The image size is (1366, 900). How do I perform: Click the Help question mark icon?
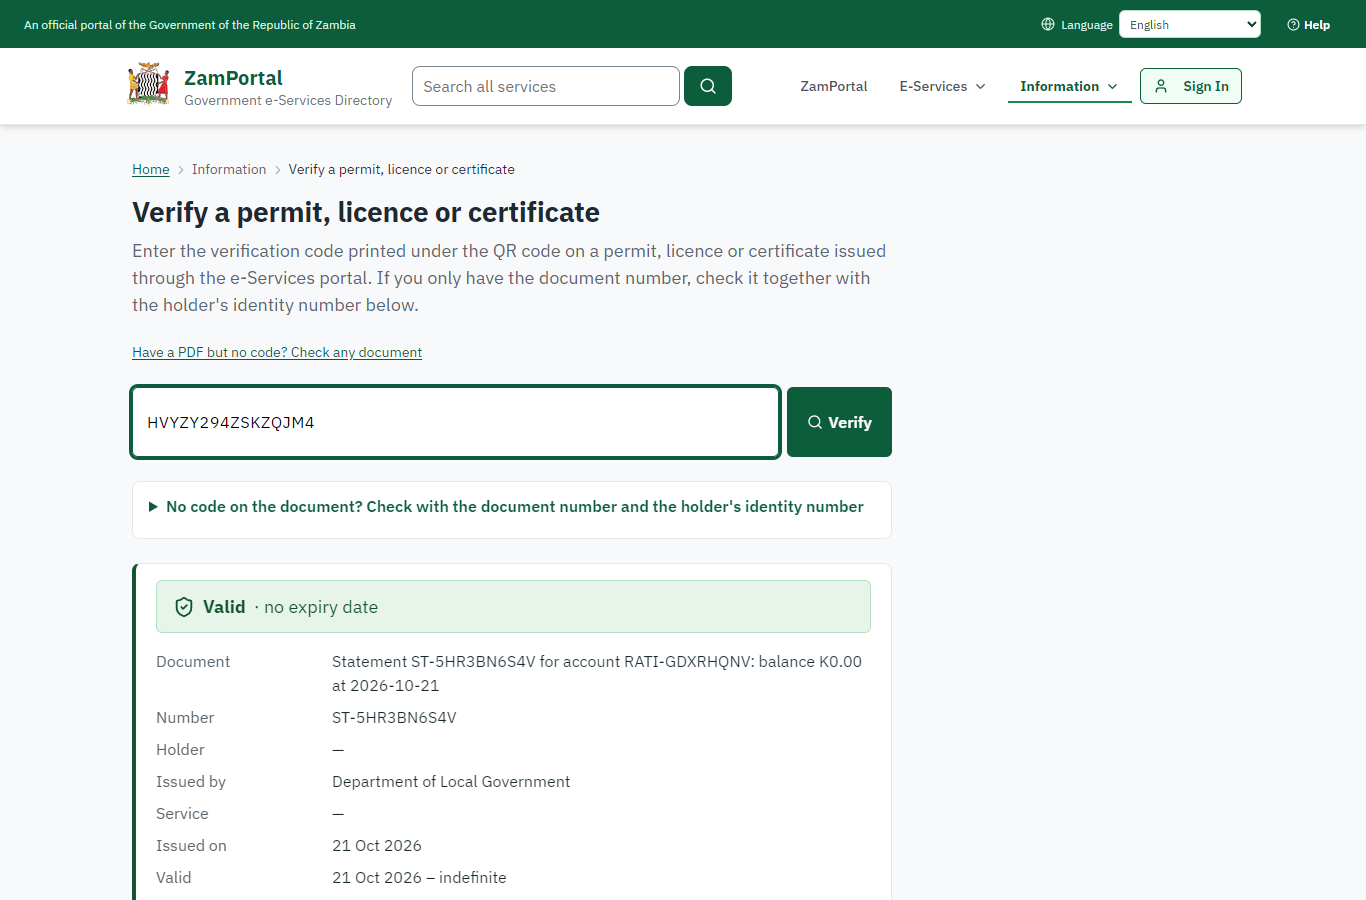pyautogui.click(x=1293, y=24)
